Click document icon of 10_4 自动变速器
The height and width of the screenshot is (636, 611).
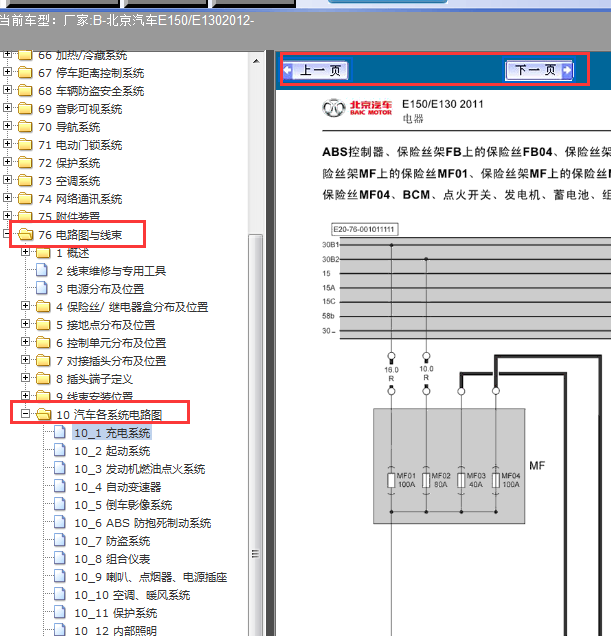pyautogui.click(x=60, y=486)
